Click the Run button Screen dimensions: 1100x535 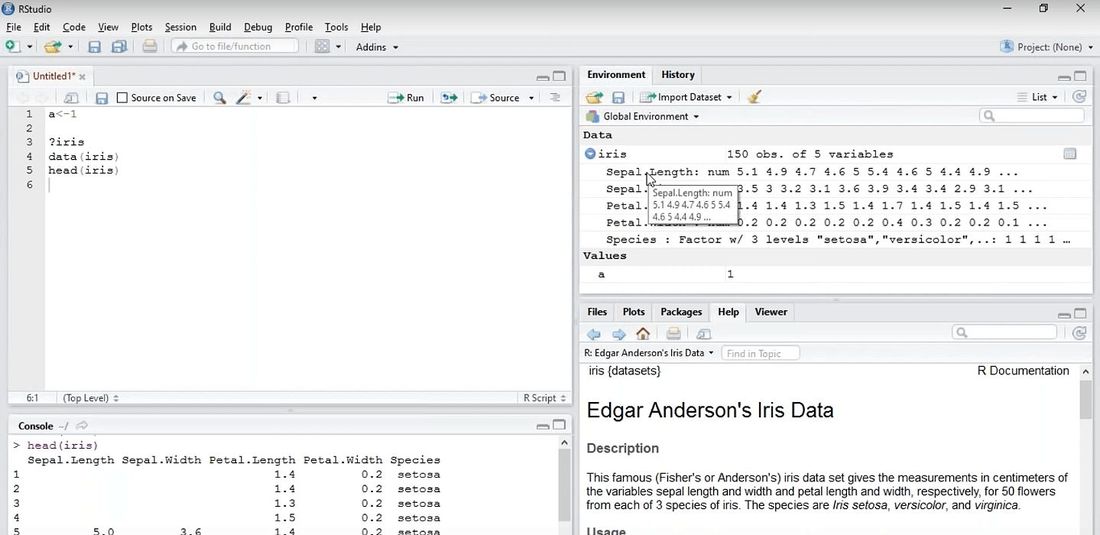(406, 97)
